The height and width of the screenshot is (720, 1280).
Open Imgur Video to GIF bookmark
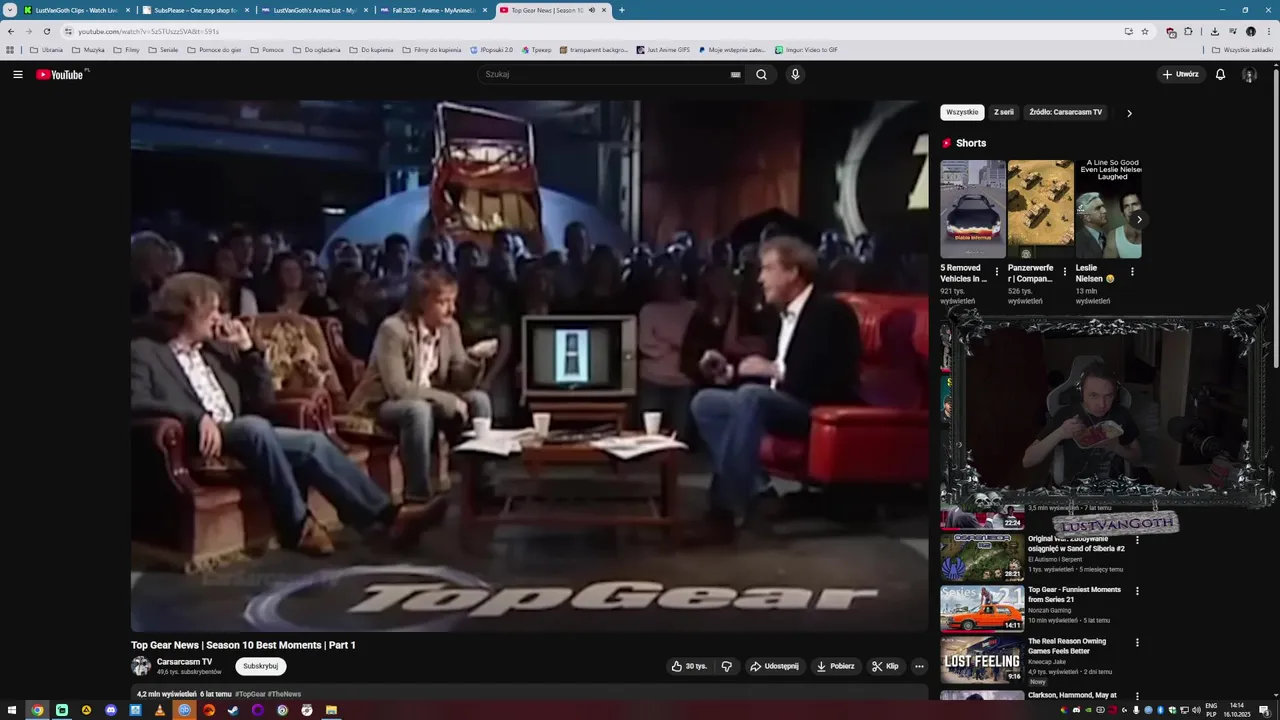tap(806, 49)
